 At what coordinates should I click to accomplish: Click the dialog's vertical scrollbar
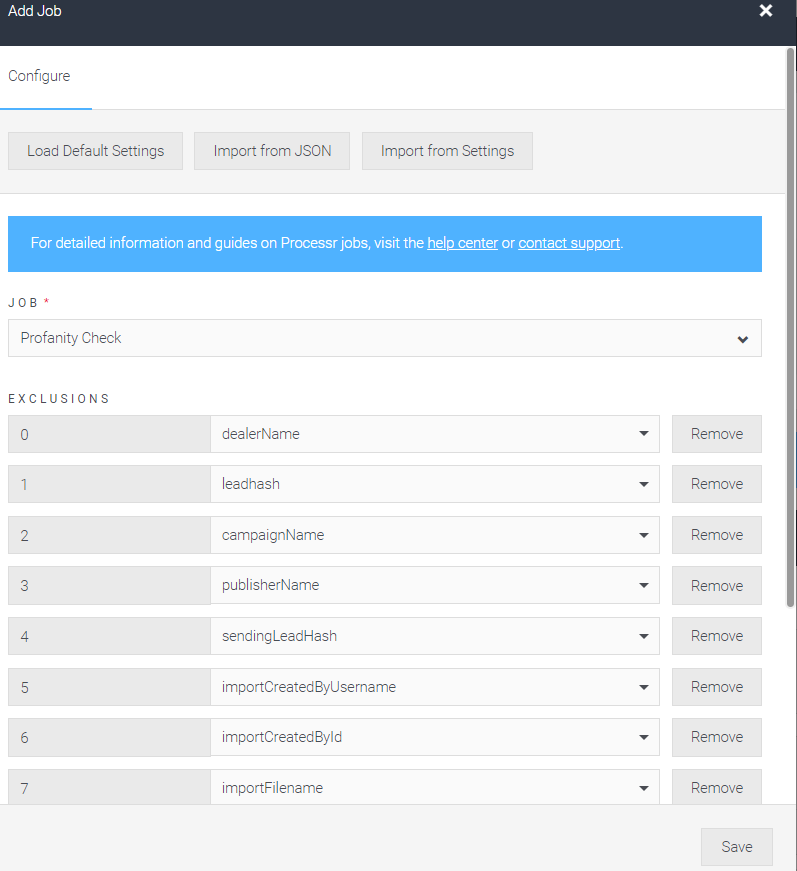tap(790, 328)
